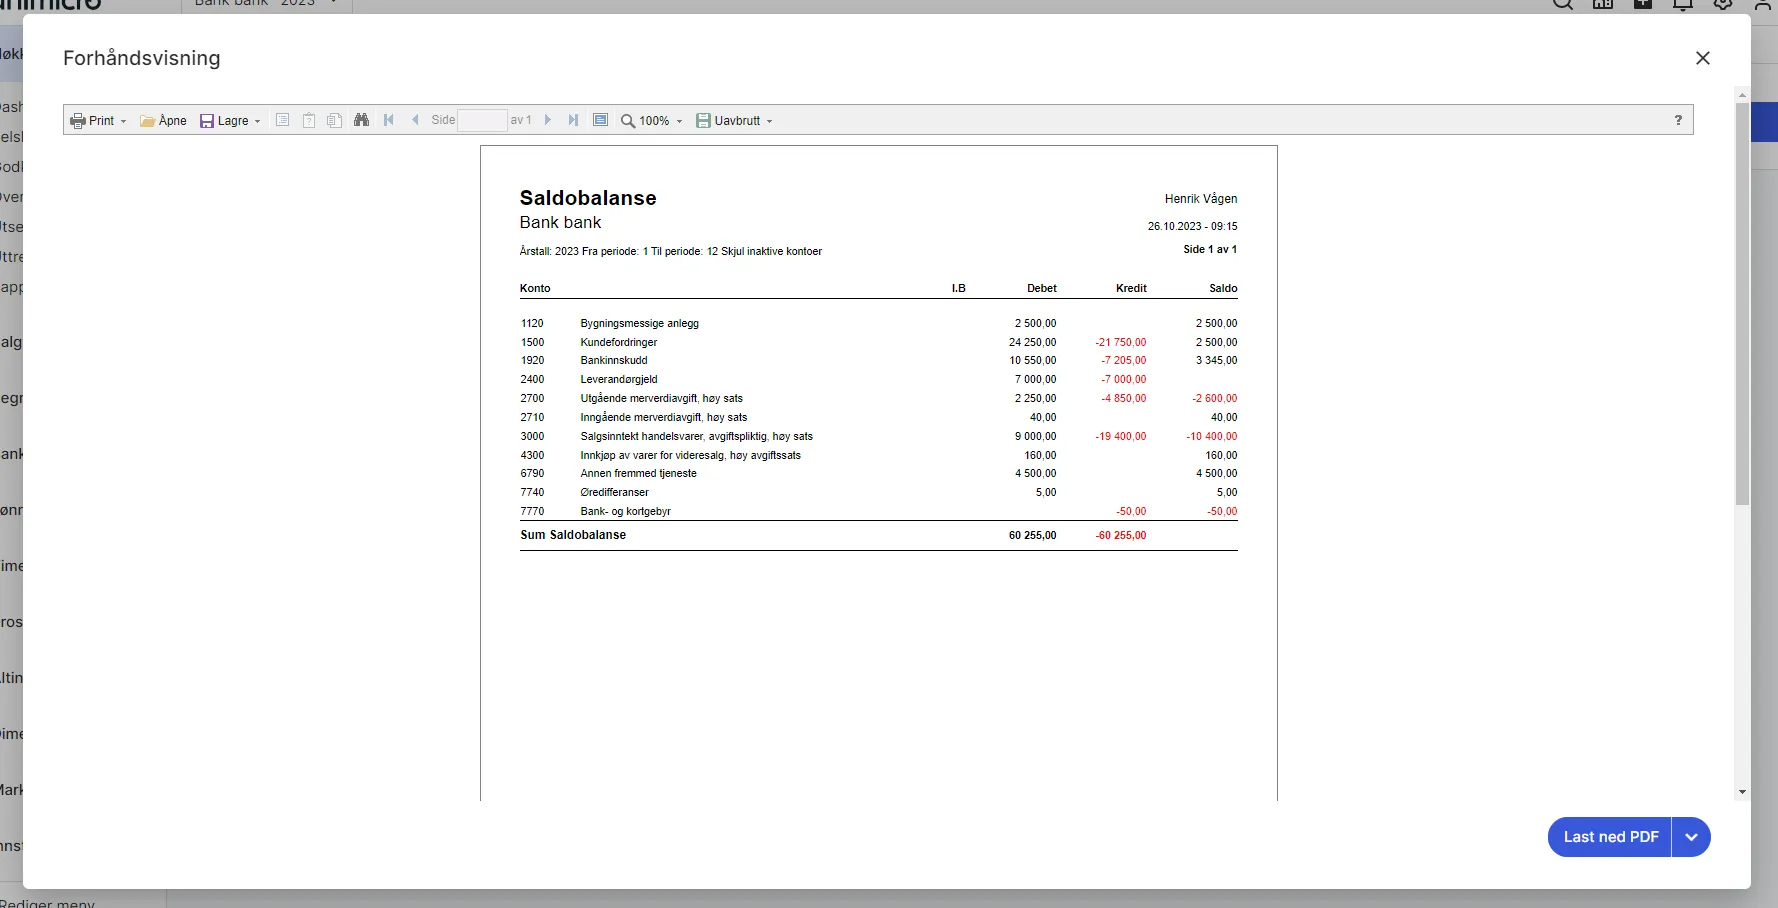Click Last ned PDF button
This screenshot has height=908, width=1778.
pos(1610,837)
